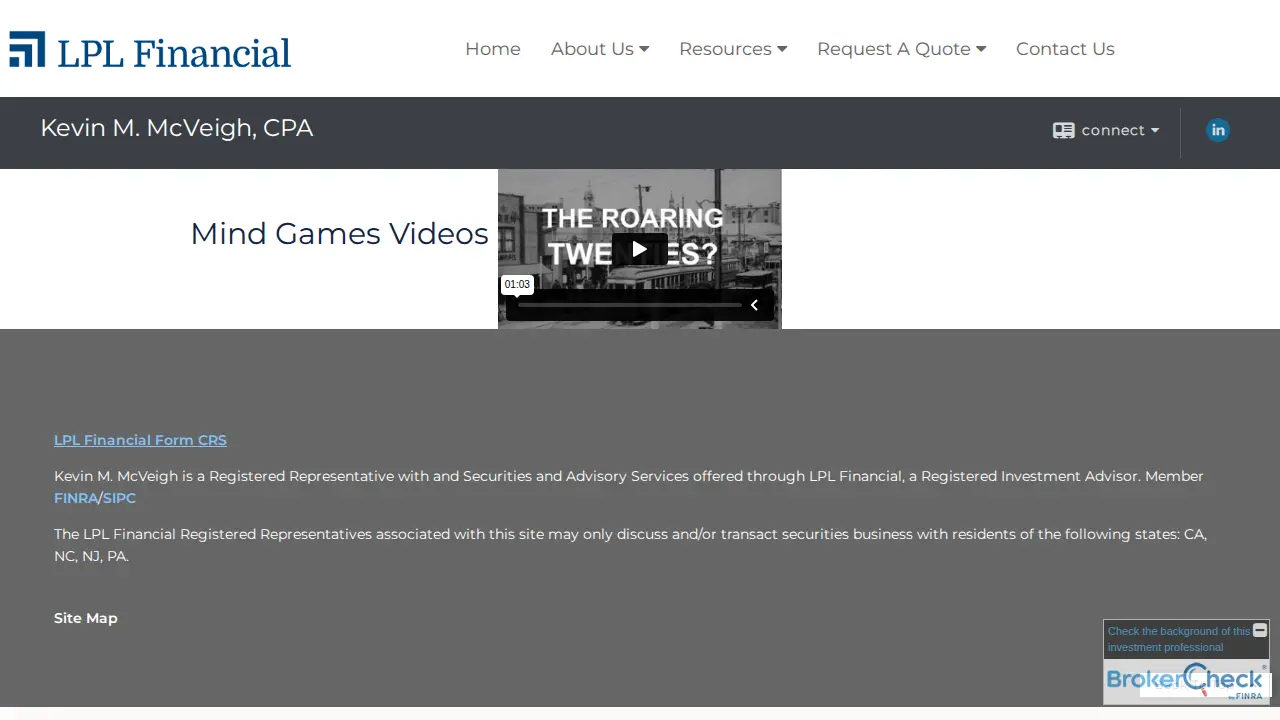Open the connect dropdown
1280x720 pixels.
coord(1106,130)
